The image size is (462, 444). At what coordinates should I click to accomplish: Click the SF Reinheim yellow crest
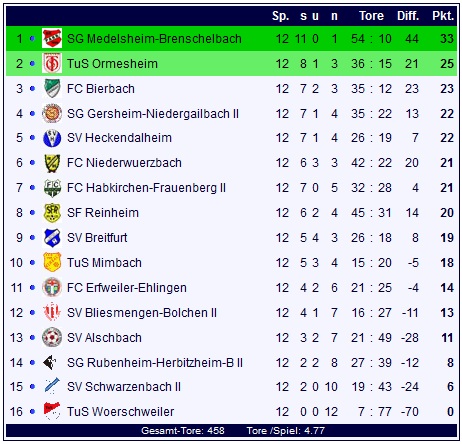coord(52,213)
